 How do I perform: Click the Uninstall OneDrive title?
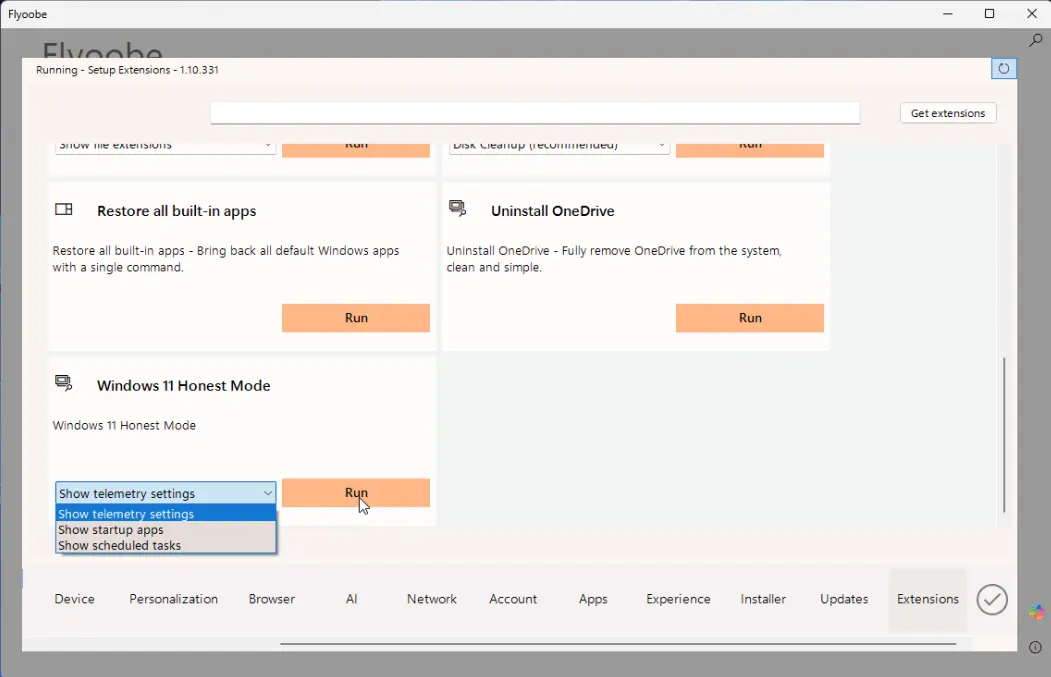pos(552,211)
